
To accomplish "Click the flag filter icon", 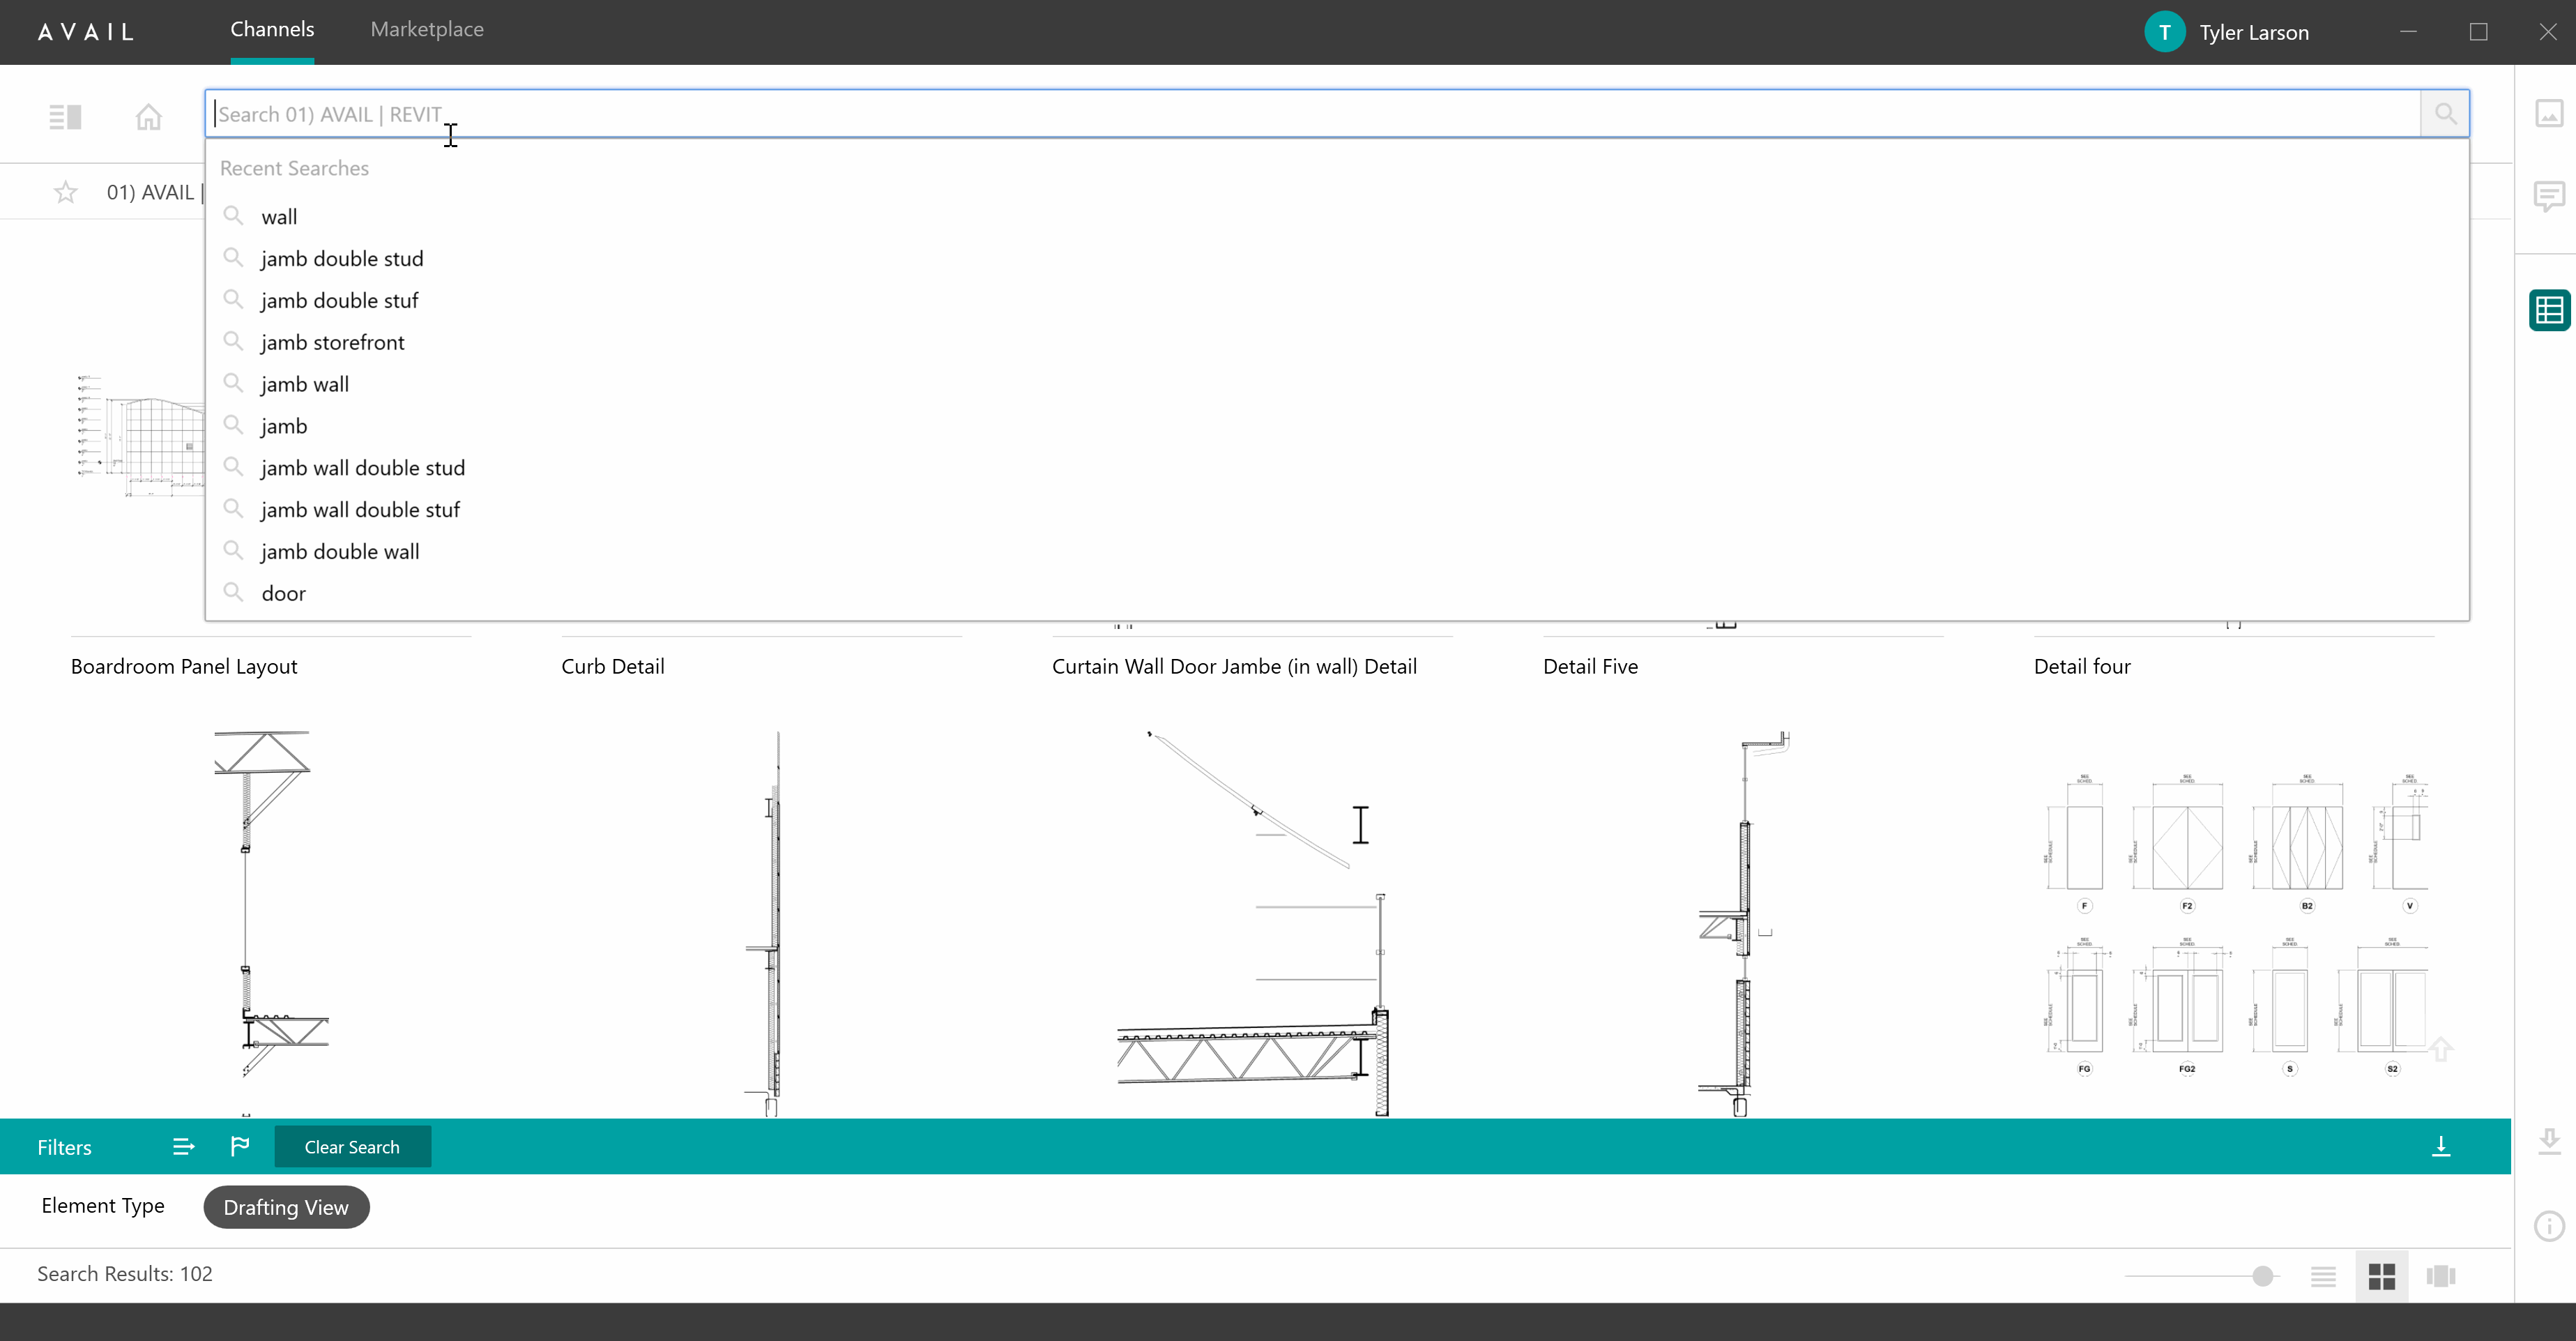I will [x=239, y=1146].
